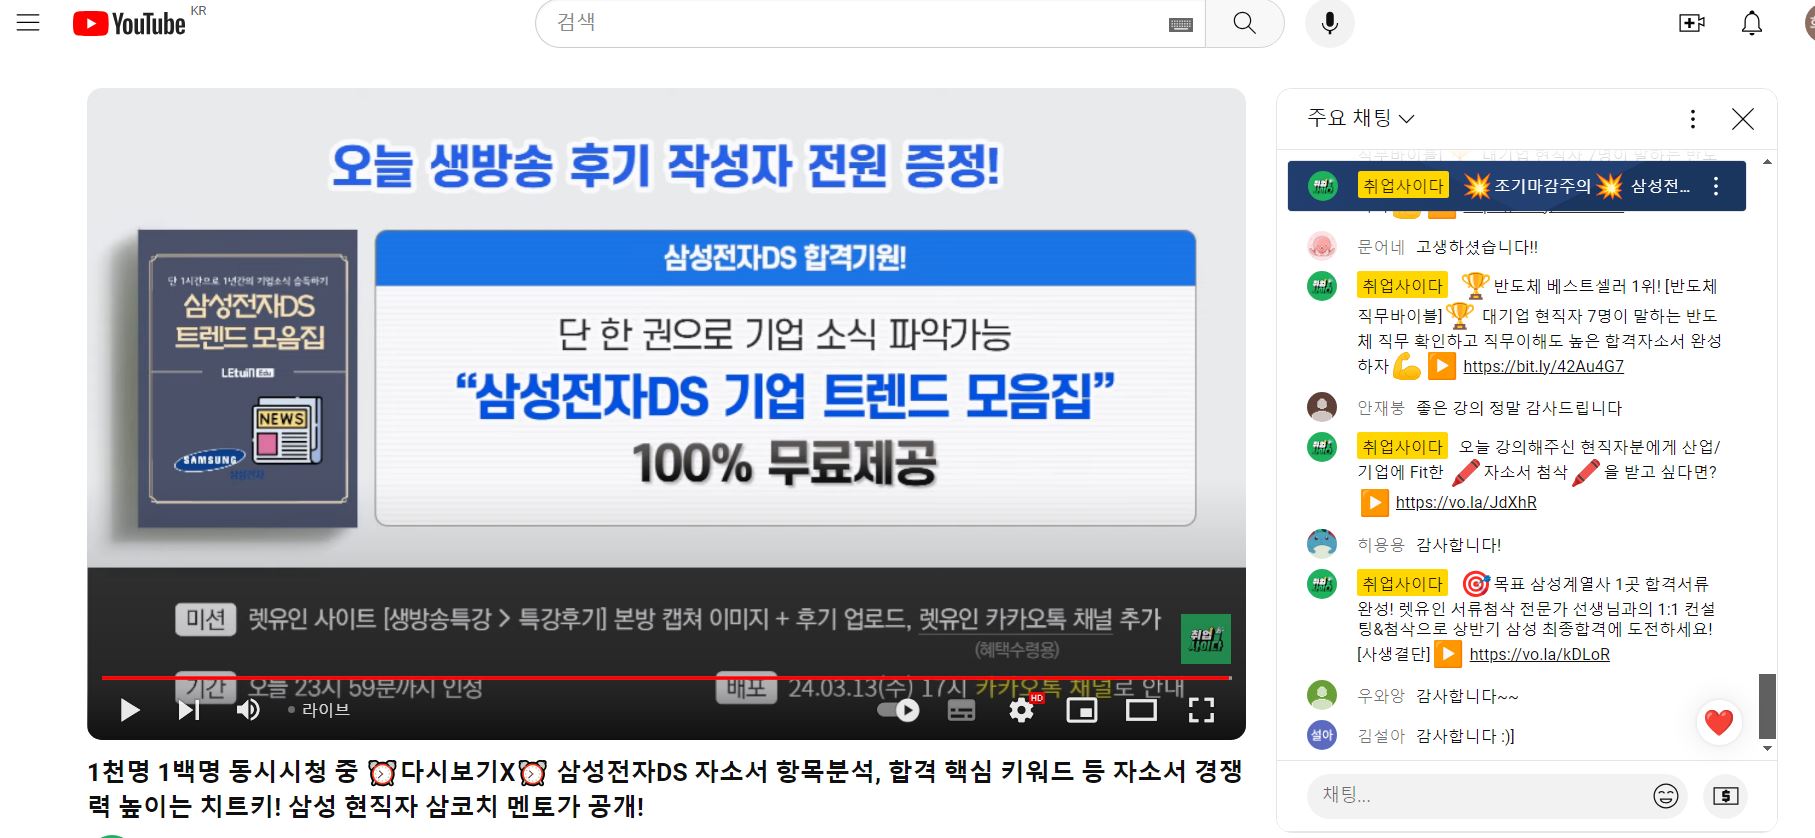Open the on-screen keyboard in search box
Viewport: 1815px width, 838px height.
pos(1180,25)
